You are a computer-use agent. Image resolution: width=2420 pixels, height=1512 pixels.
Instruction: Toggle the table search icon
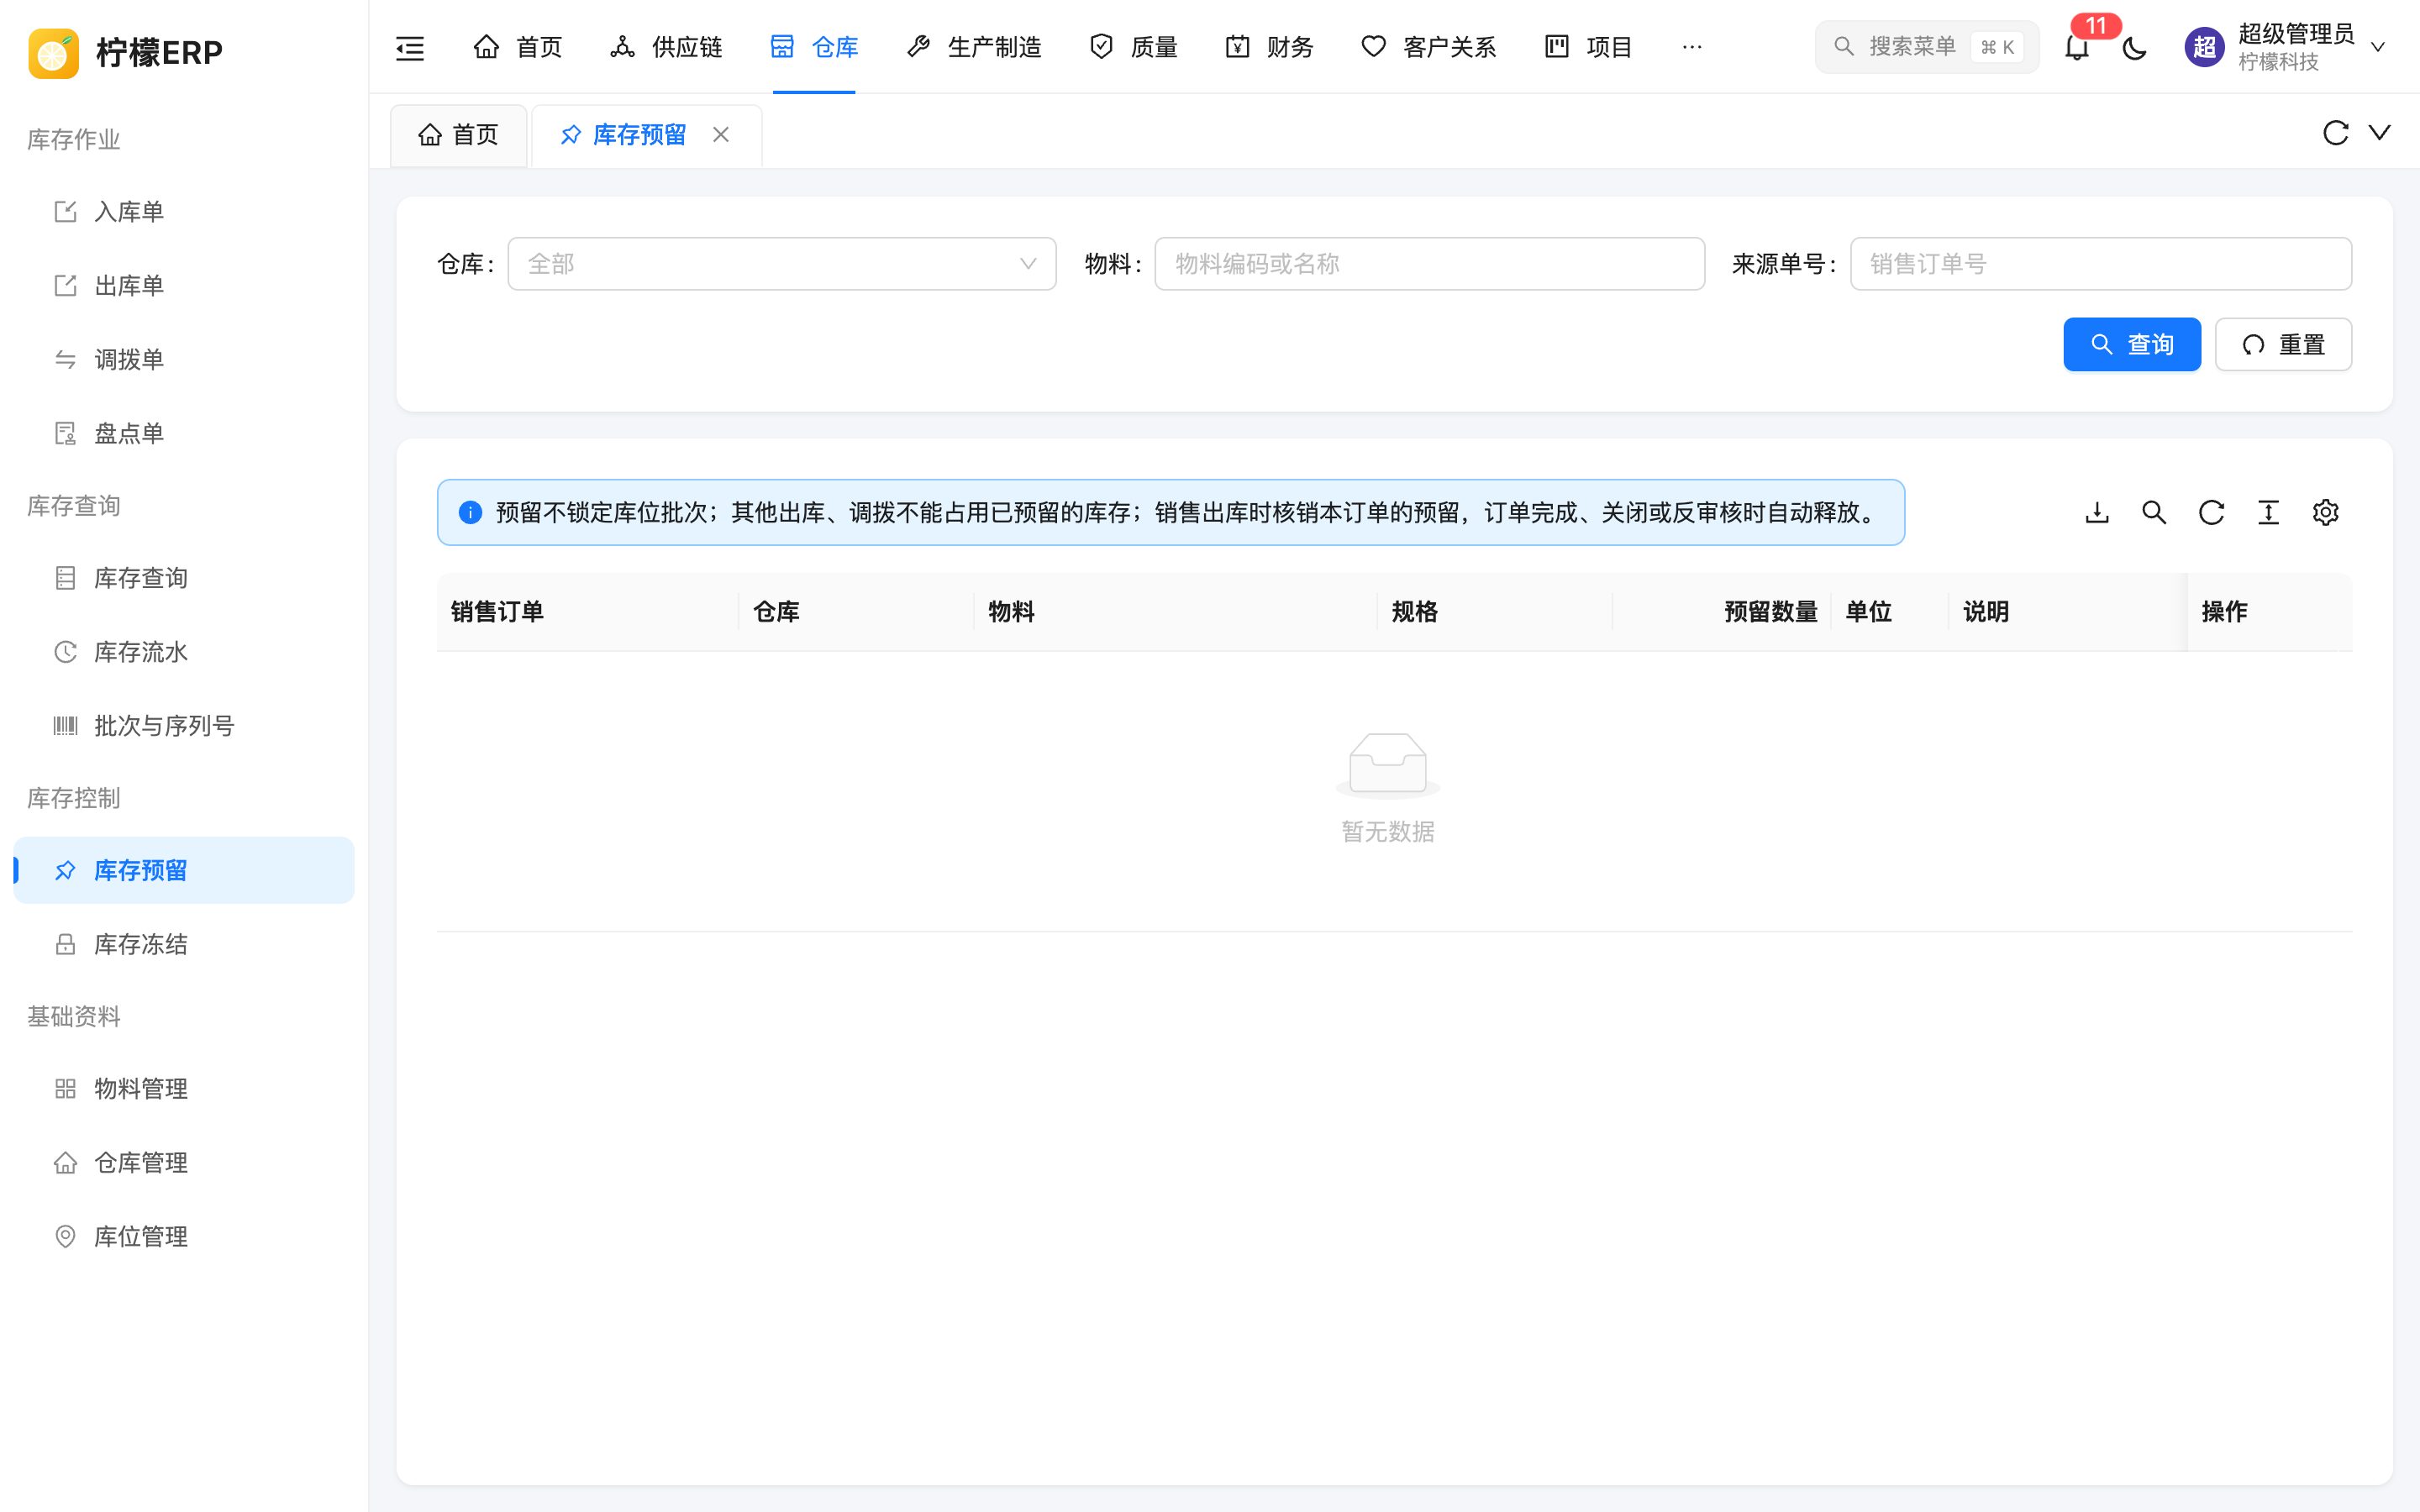2154,512
